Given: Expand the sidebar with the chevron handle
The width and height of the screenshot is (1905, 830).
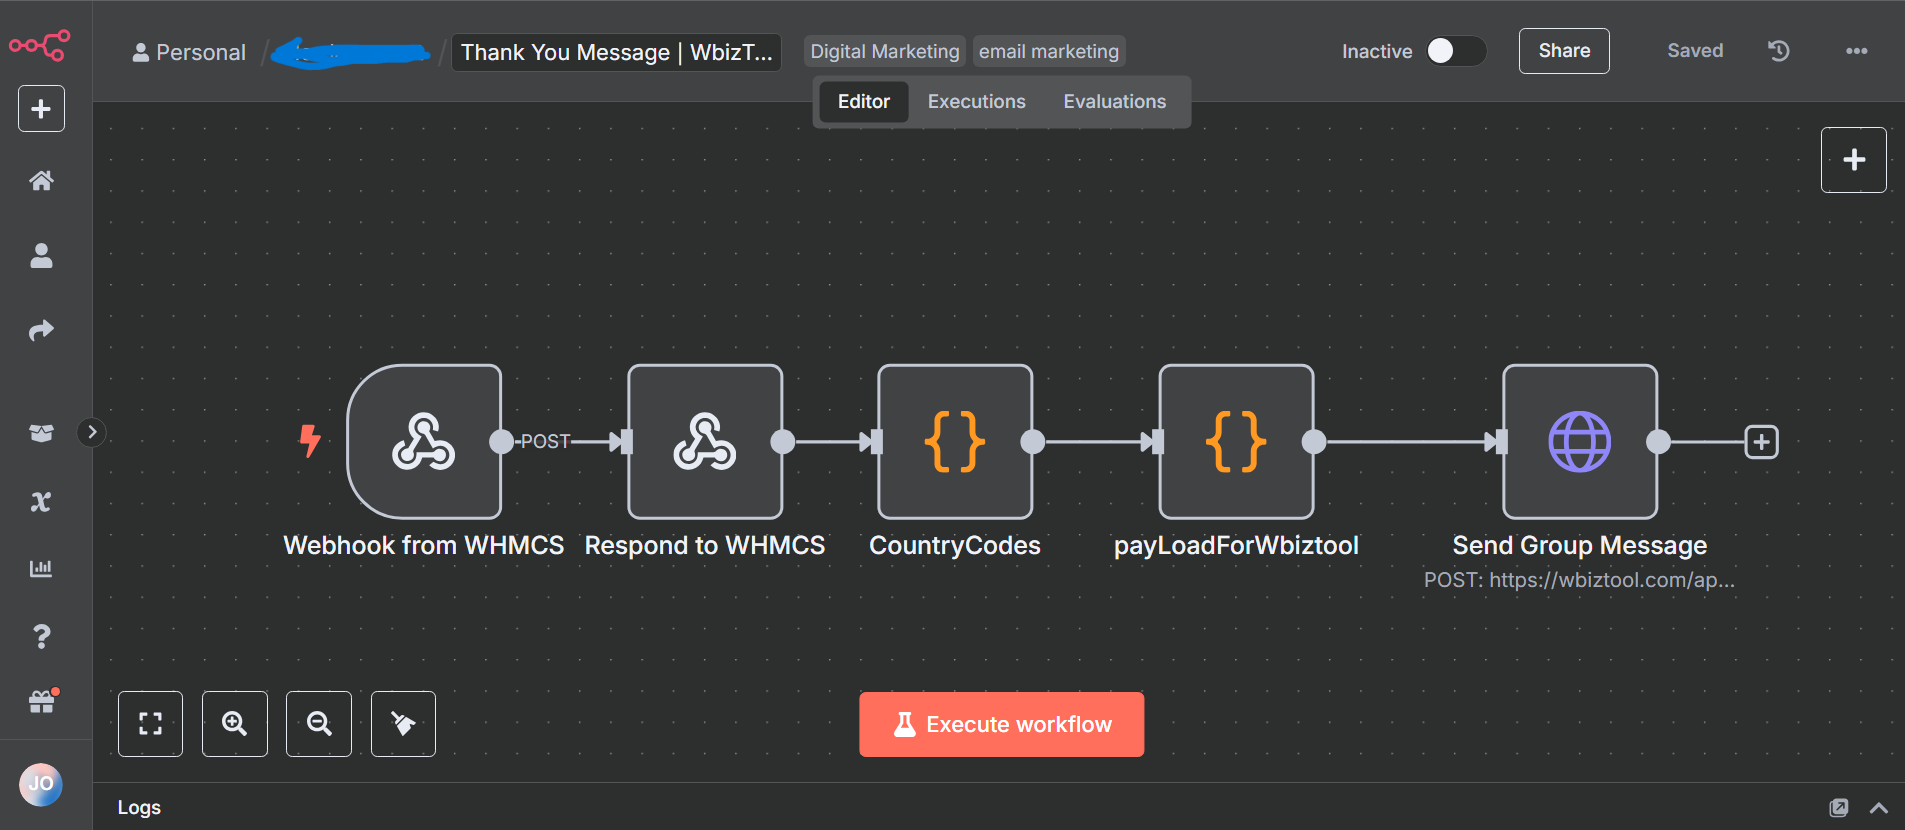Looking at the screenshot, I should coord(92,432).
